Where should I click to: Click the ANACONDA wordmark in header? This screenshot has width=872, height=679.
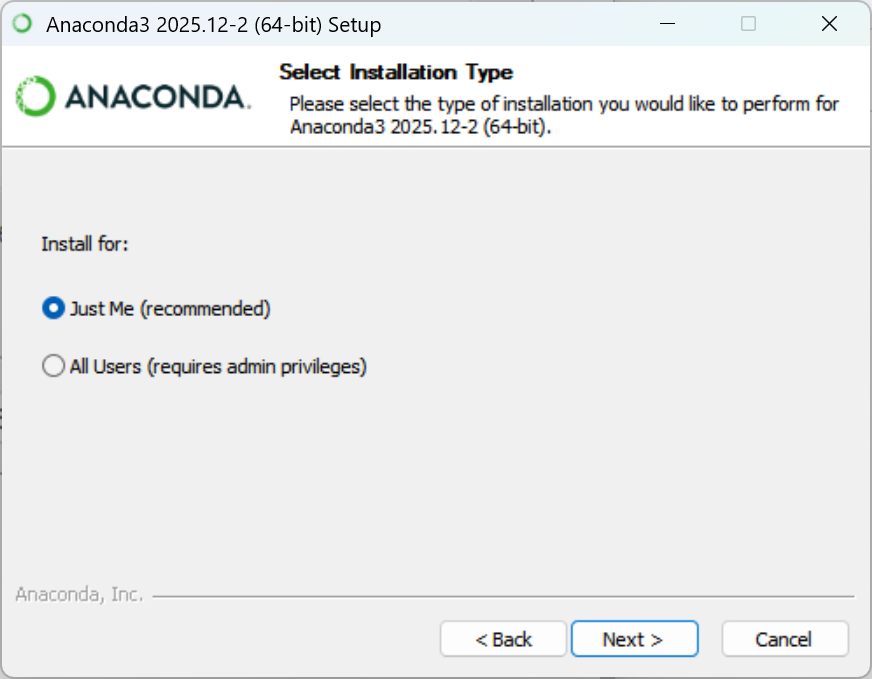156,97
